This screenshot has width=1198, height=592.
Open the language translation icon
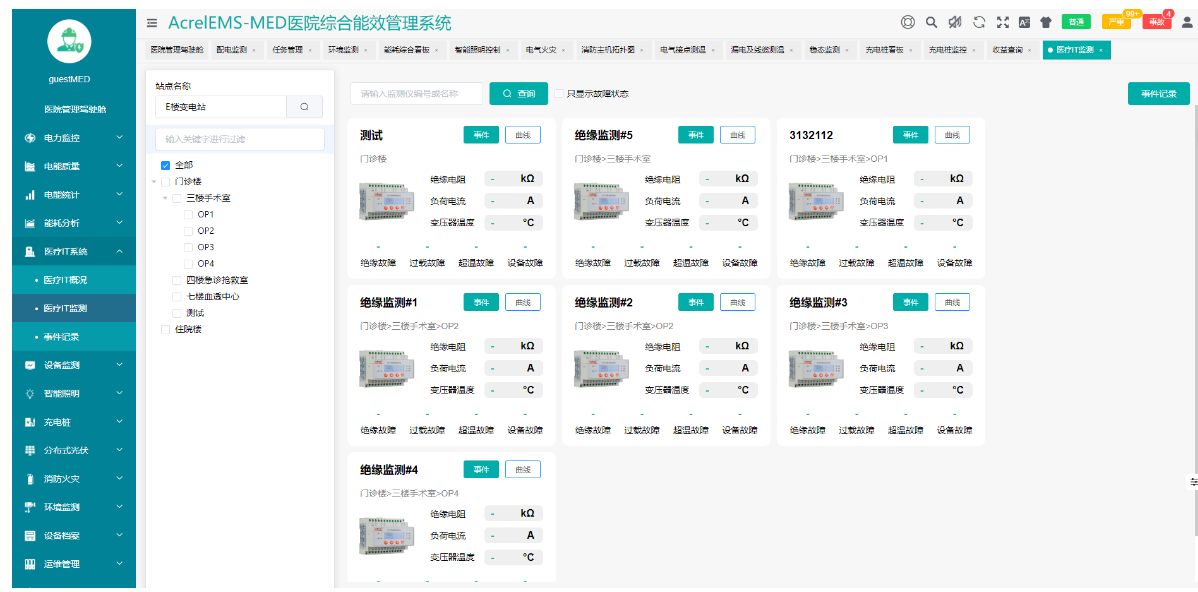tap(1024, 22)
